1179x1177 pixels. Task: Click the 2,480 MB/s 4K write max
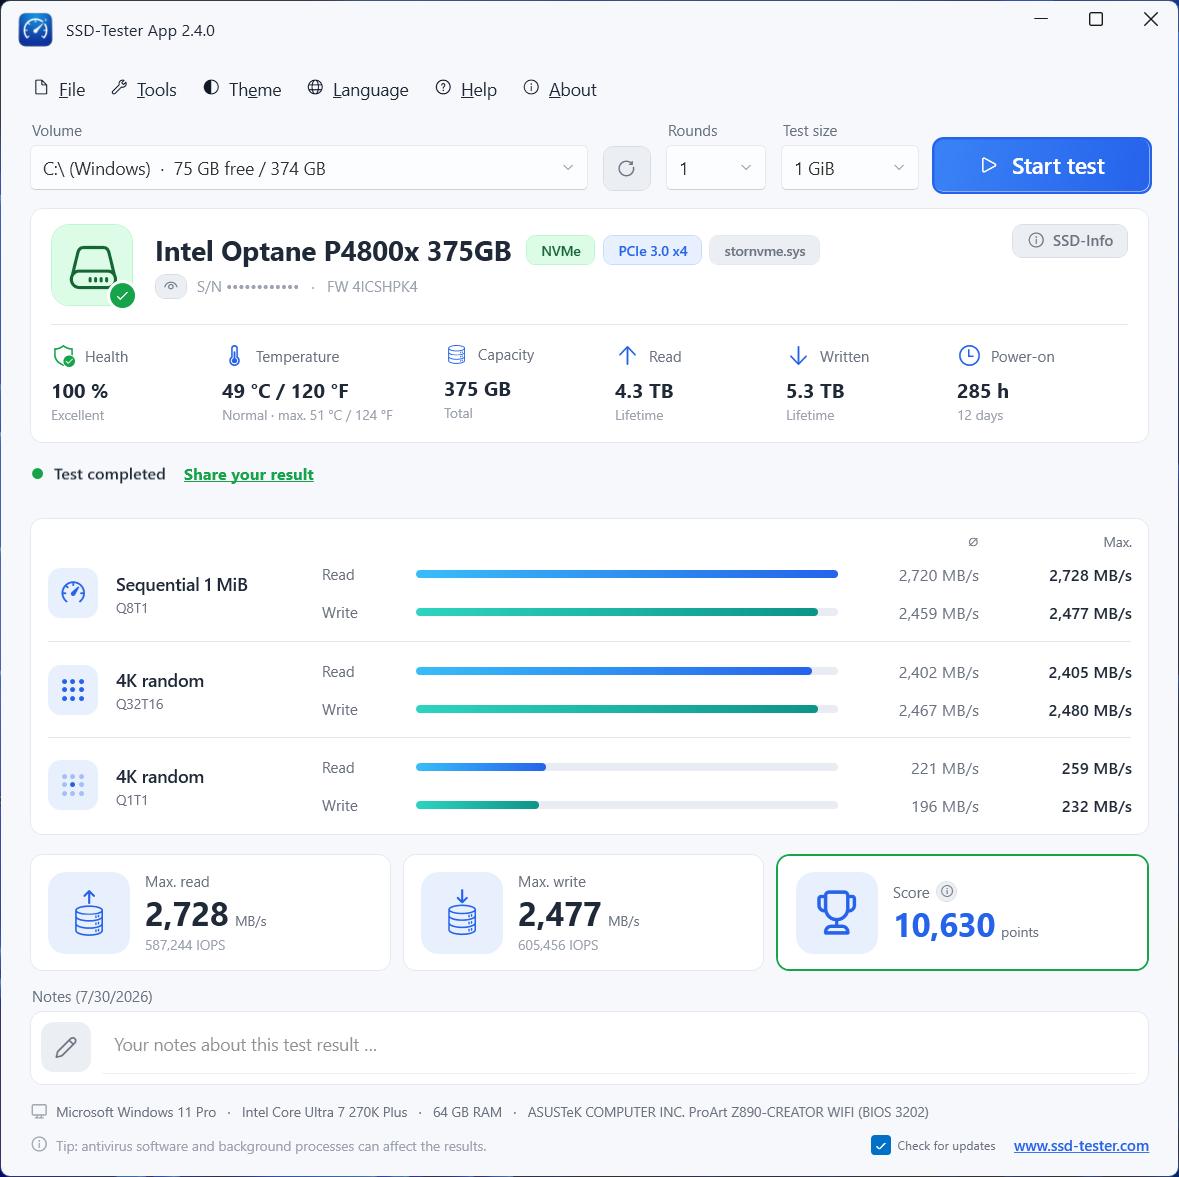pyautogui.click(x=1090, y=710)
